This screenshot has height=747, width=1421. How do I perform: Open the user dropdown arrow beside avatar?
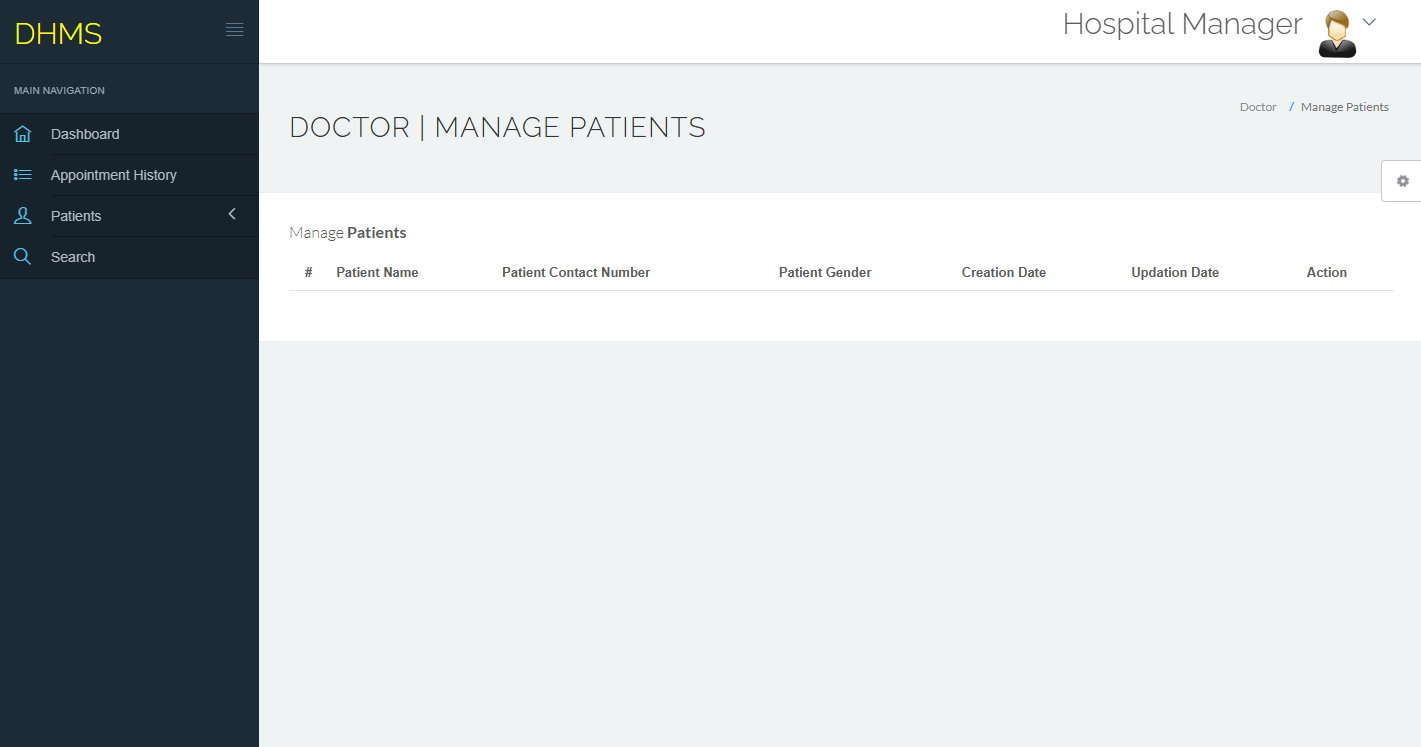(1370, 22)
